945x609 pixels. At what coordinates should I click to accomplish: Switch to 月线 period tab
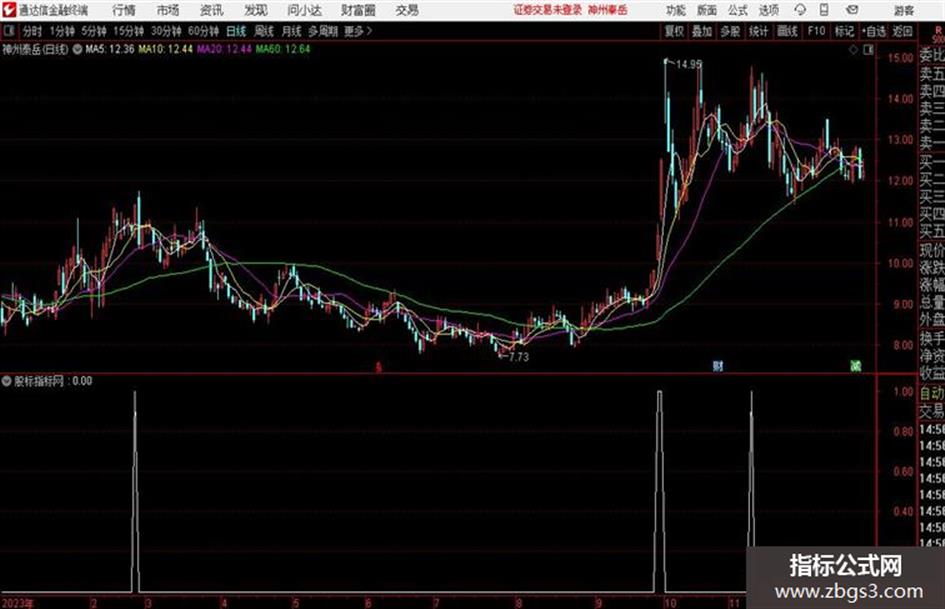[292, 31]
